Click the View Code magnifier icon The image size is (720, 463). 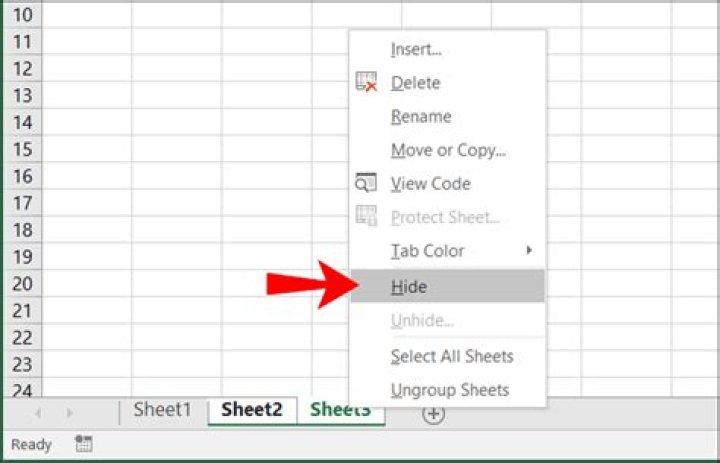[x=366, y=183]
